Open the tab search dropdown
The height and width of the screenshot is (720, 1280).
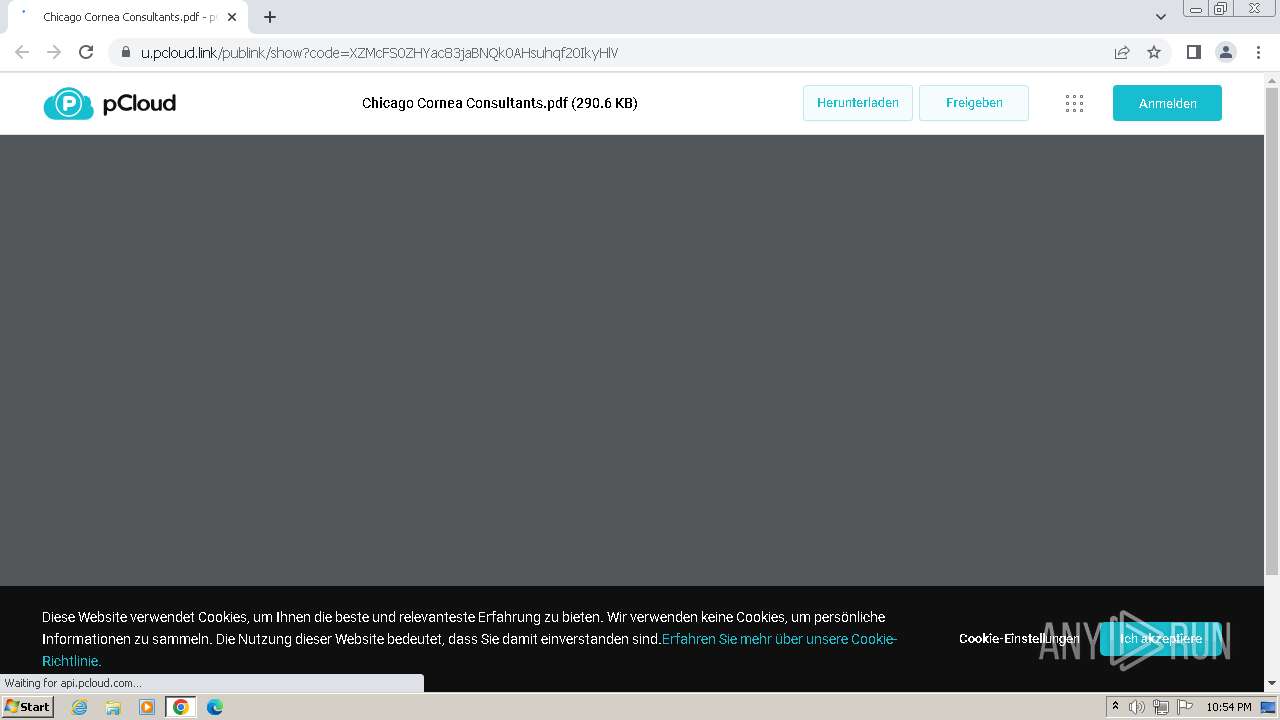tap(1161, 17)
